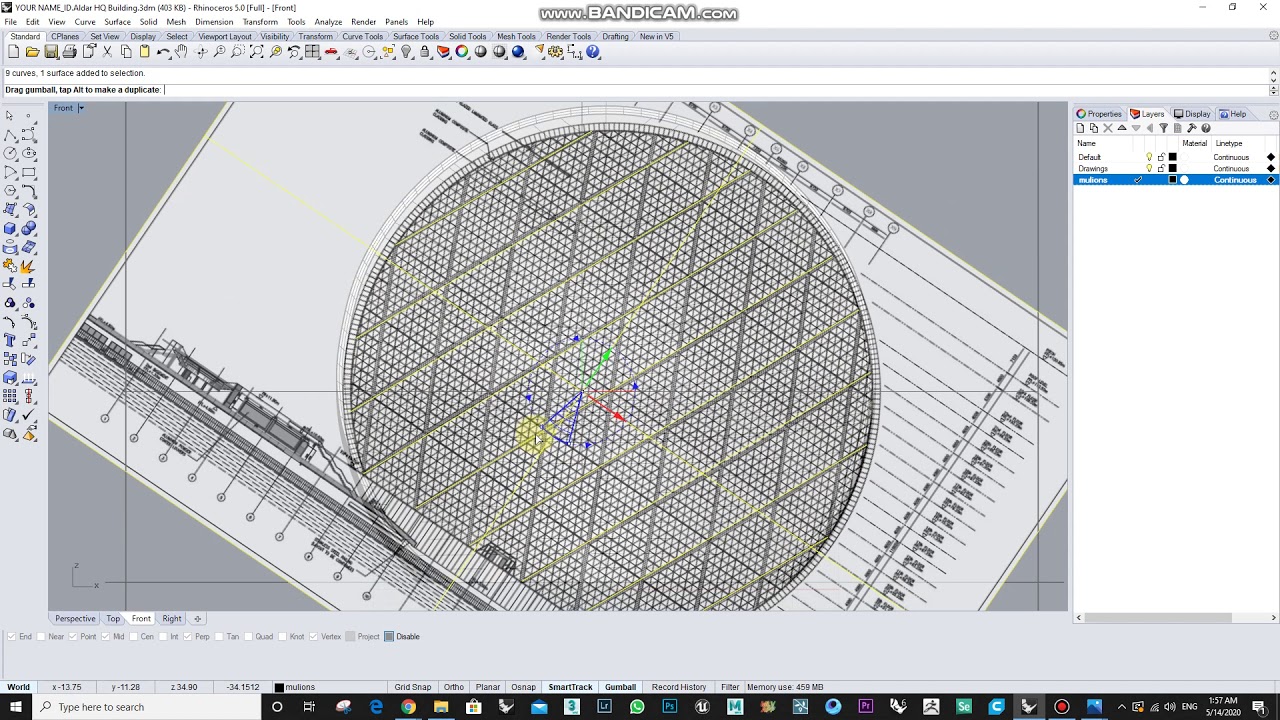Click the add viewport tab plus button
The width and height of the screenshot is (1280, 720).
[197, 619]
